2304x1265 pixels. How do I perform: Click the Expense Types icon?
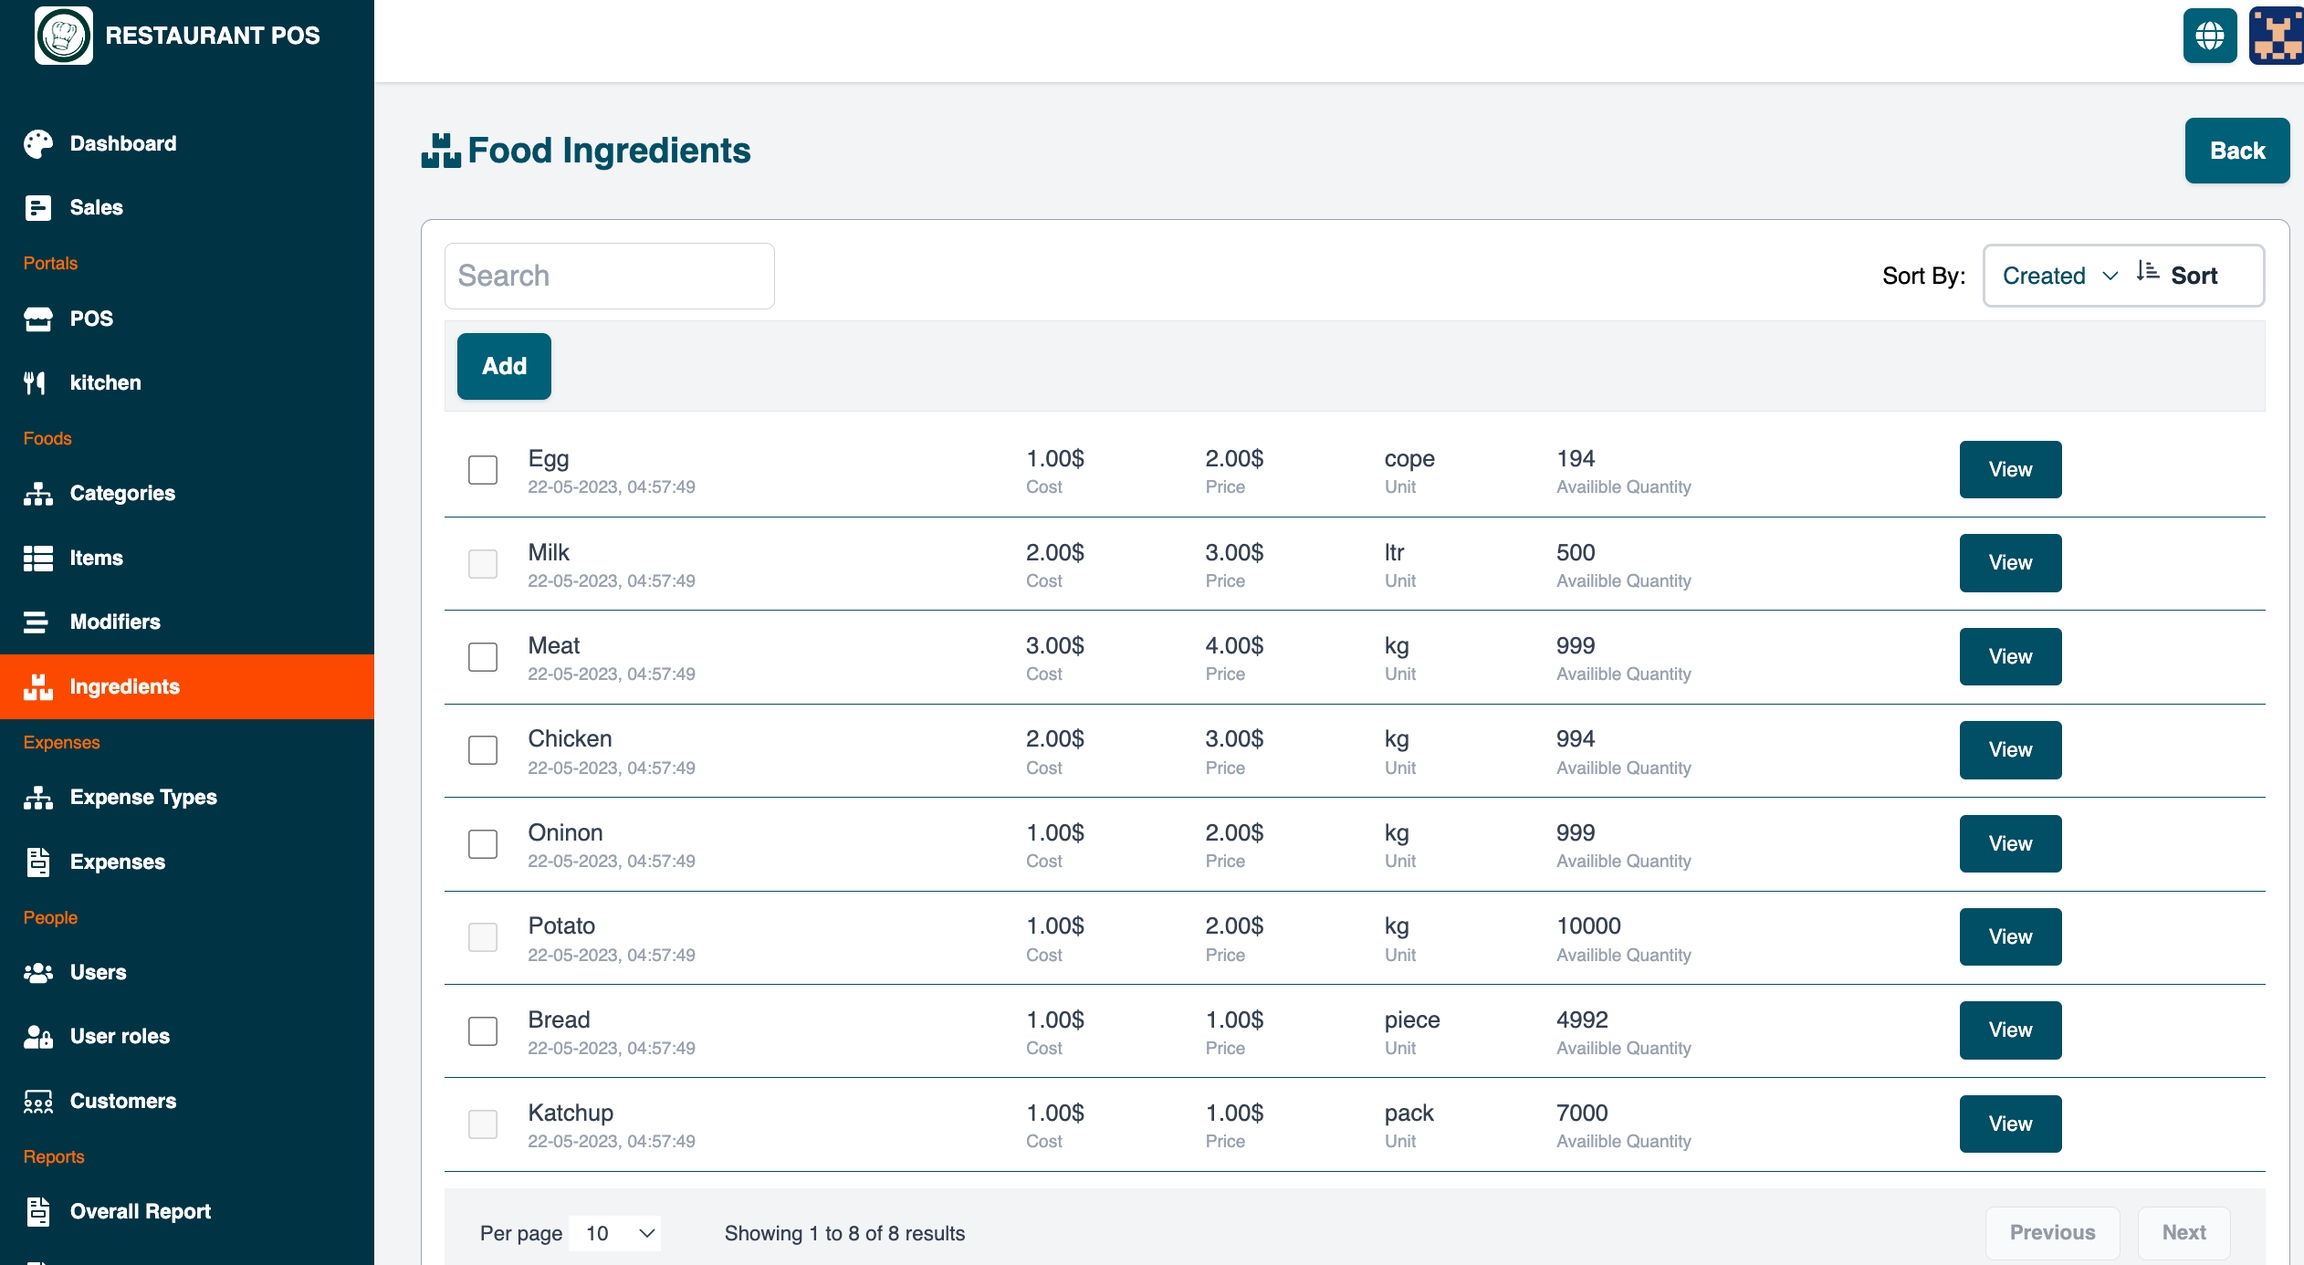click(x=38, y=798)
